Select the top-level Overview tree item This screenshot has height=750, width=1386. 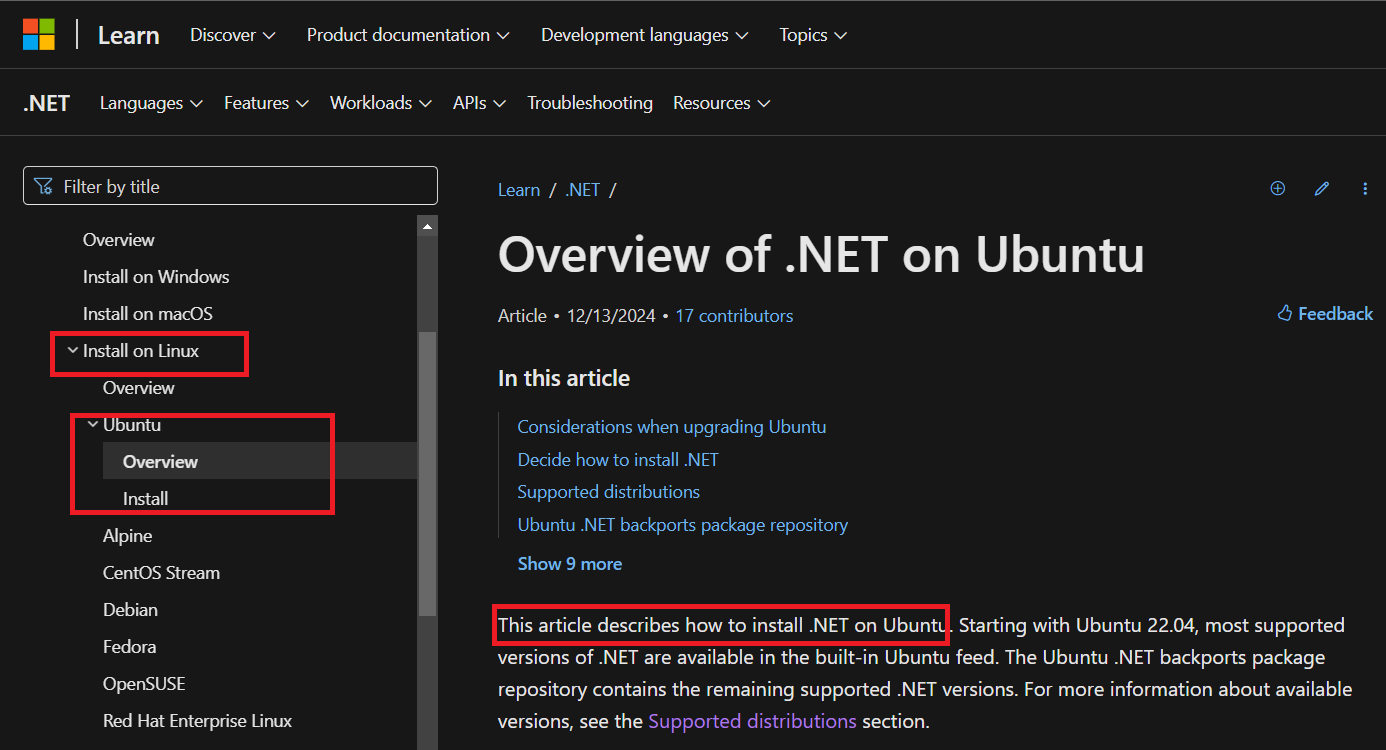[x=119, y=240]
